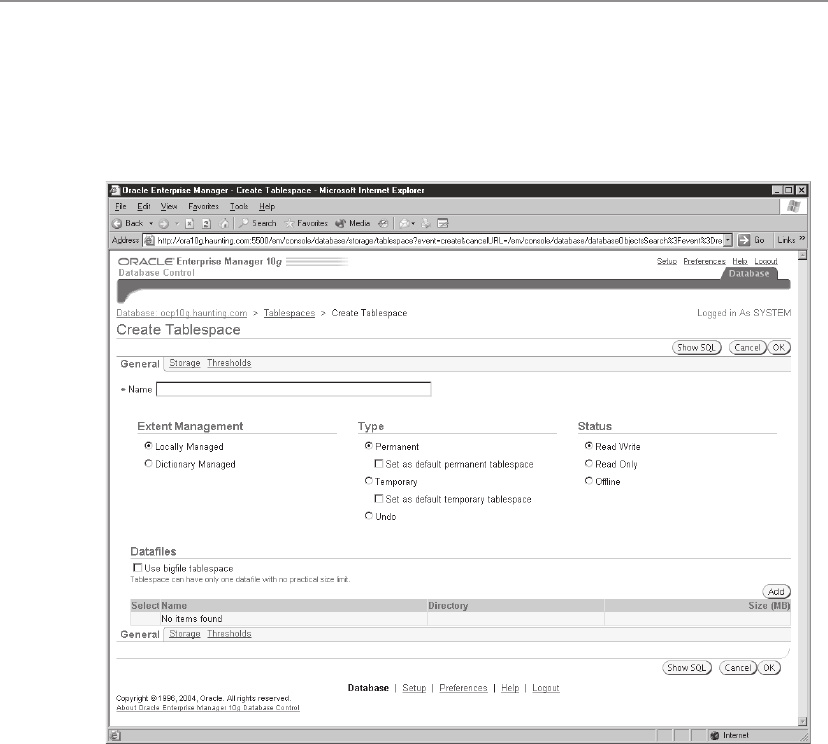The height and width of the screenshot is (744, 828).
Task: Expand the Links toolbar chevron
Action: click(802, 239)
